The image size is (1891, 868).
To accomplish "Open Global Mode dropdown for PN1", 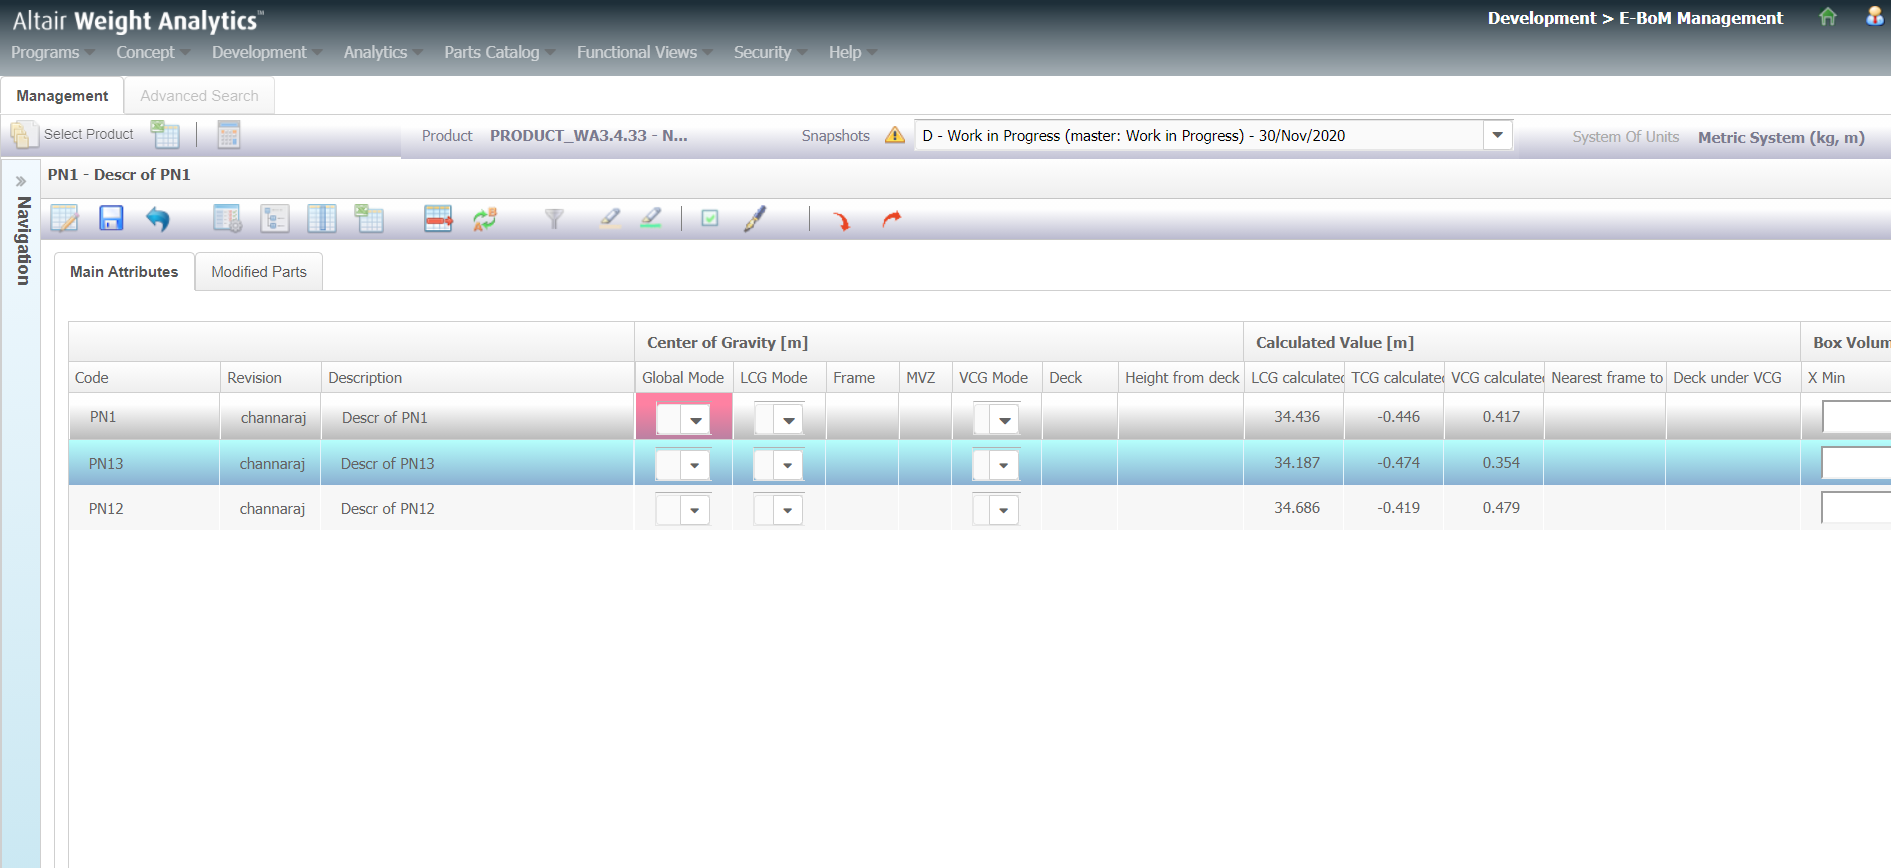I will (696, 420).
